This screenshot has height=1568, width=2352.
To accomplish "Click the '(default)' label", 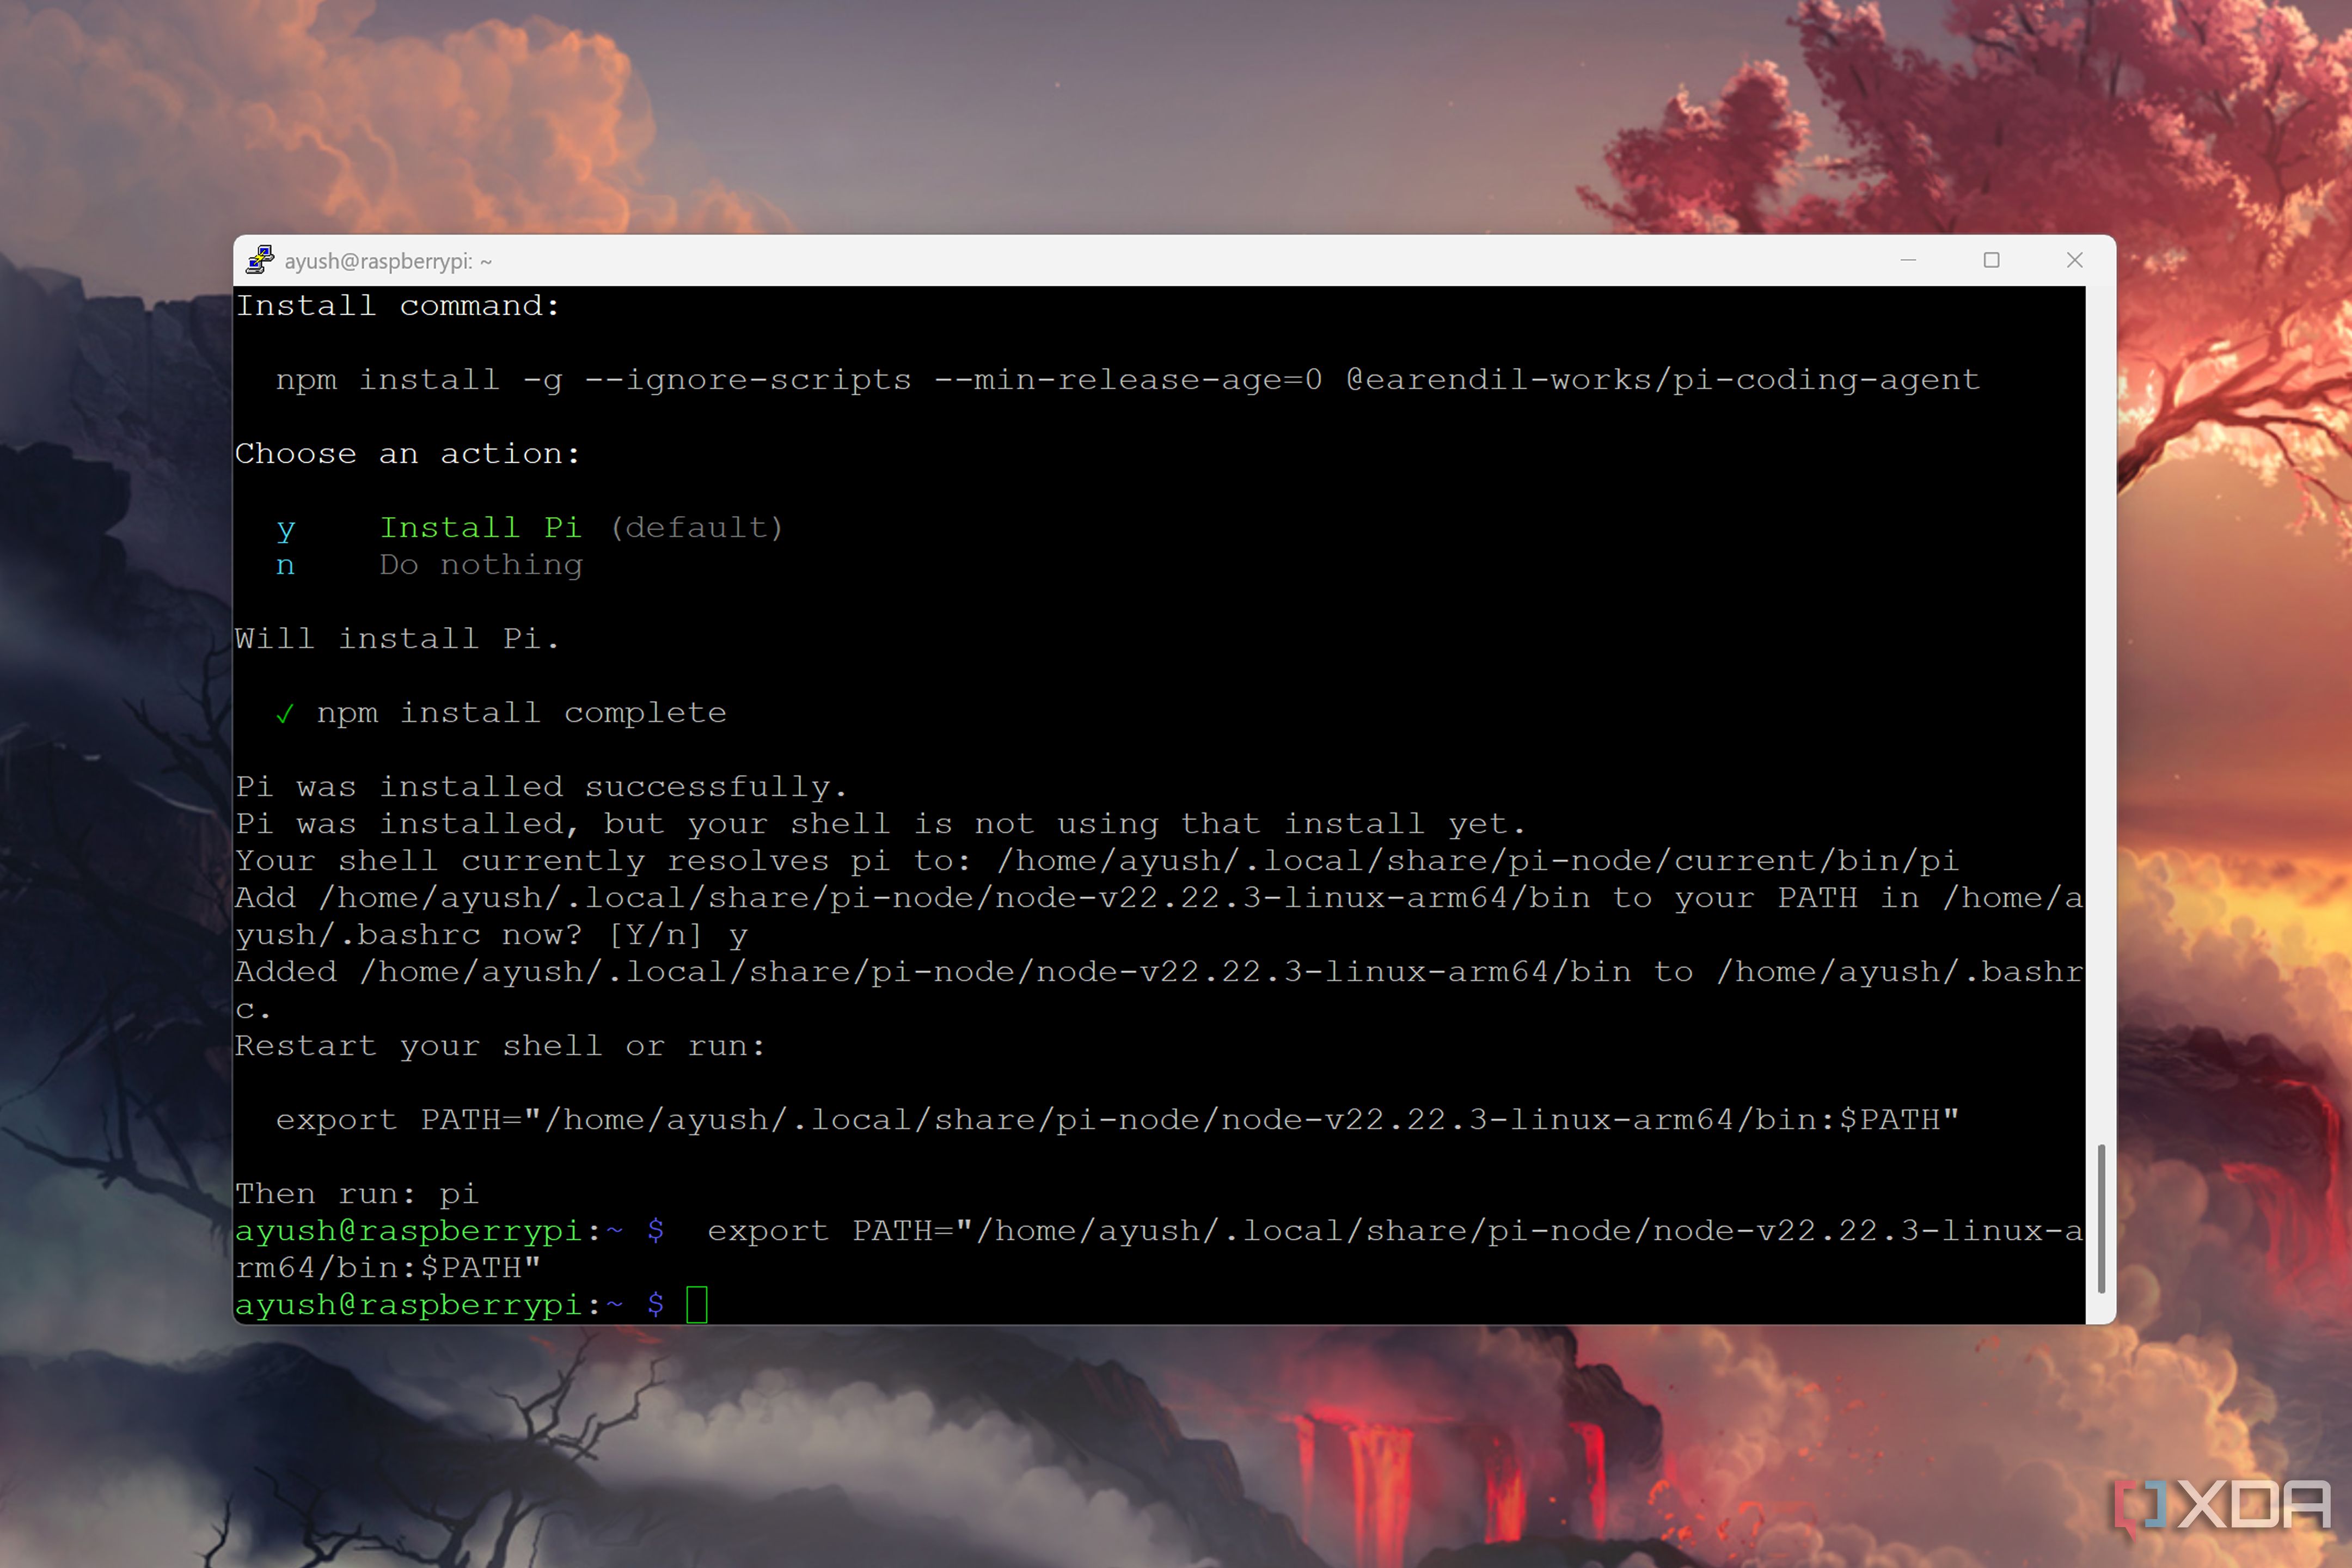I will [x=697, y=527].
